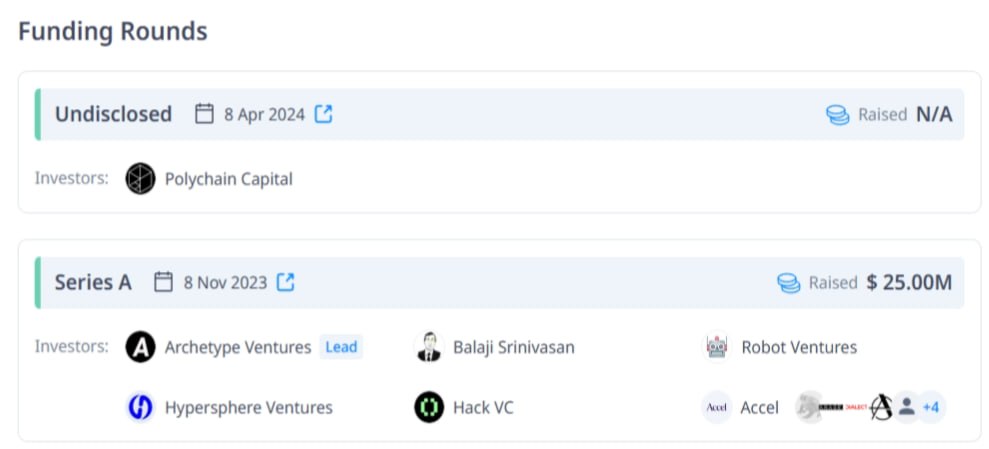
Task: Open Archetype Ventures investor page
Action: pyautogui.click(x=238, y=347)
